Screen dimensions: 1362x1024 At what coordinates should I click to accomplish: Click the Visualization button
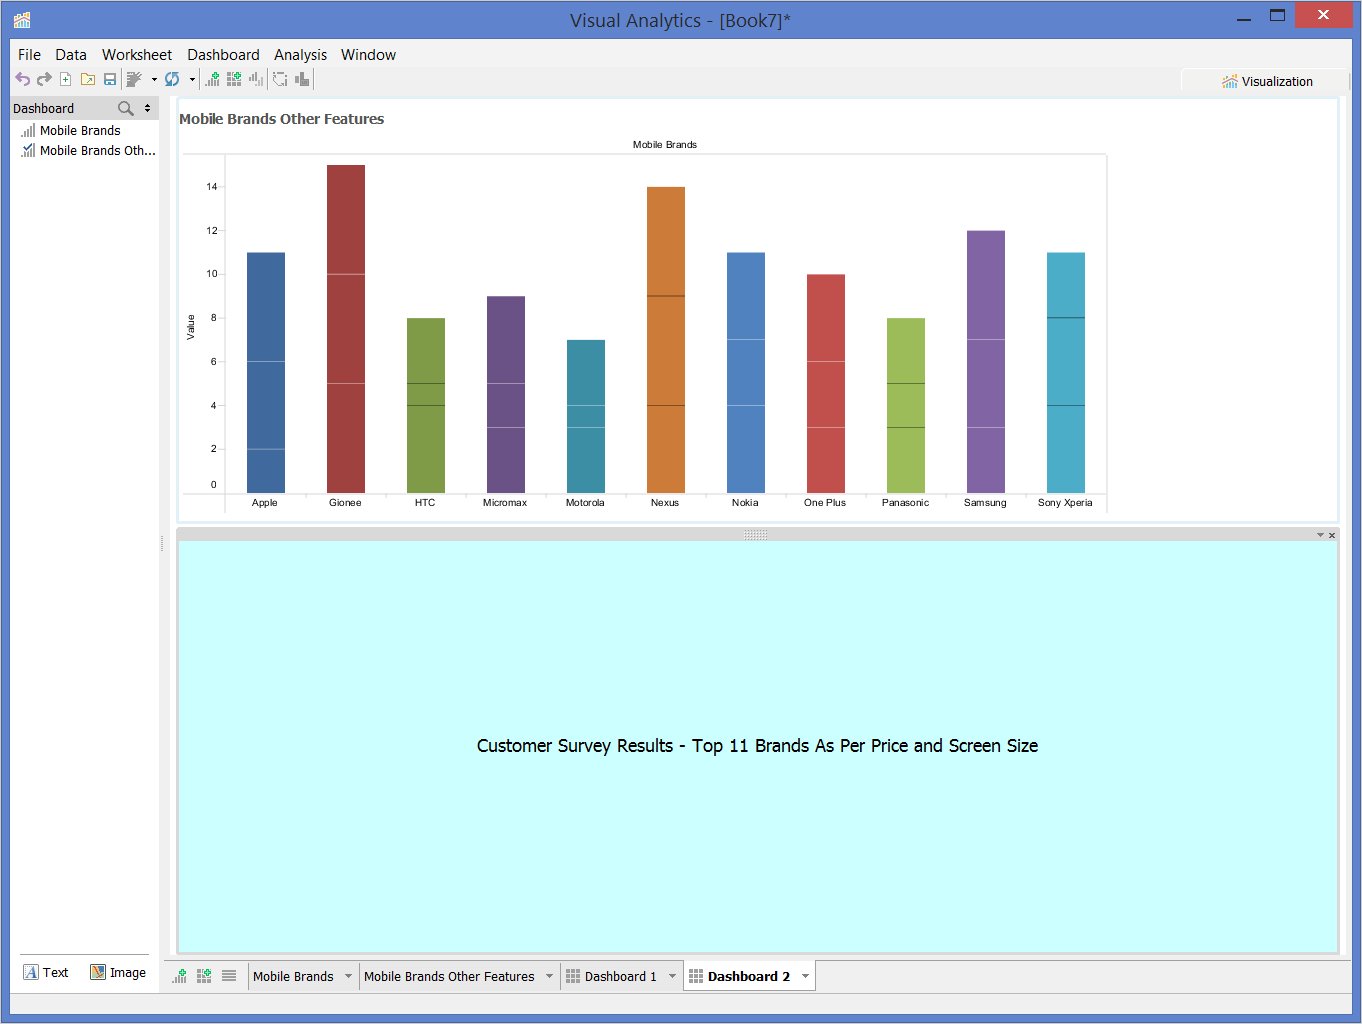[1266, 81]
